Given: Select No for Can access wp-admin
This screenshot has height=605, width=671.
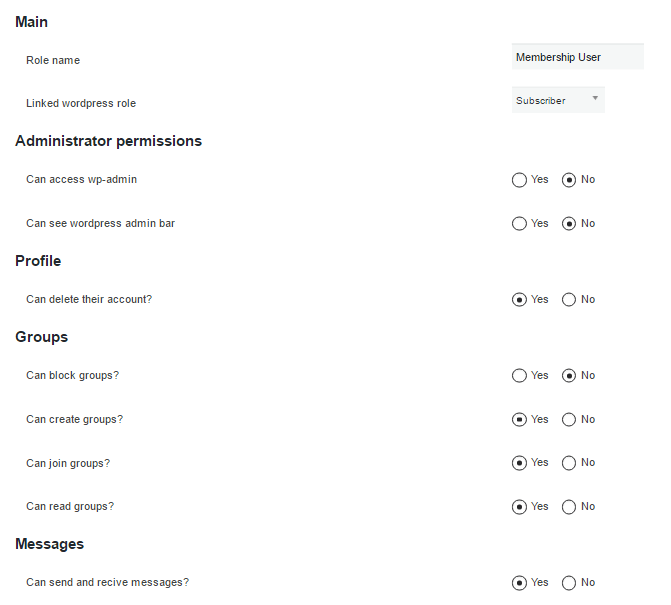Looking at the screenshot, I should coord(569,180).
